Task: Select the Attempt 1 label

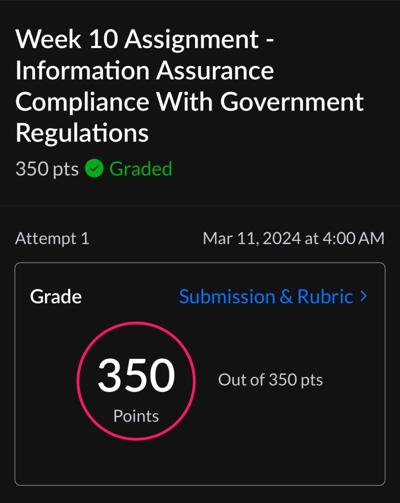Action: pyautogui.click(x=52, y=239)
